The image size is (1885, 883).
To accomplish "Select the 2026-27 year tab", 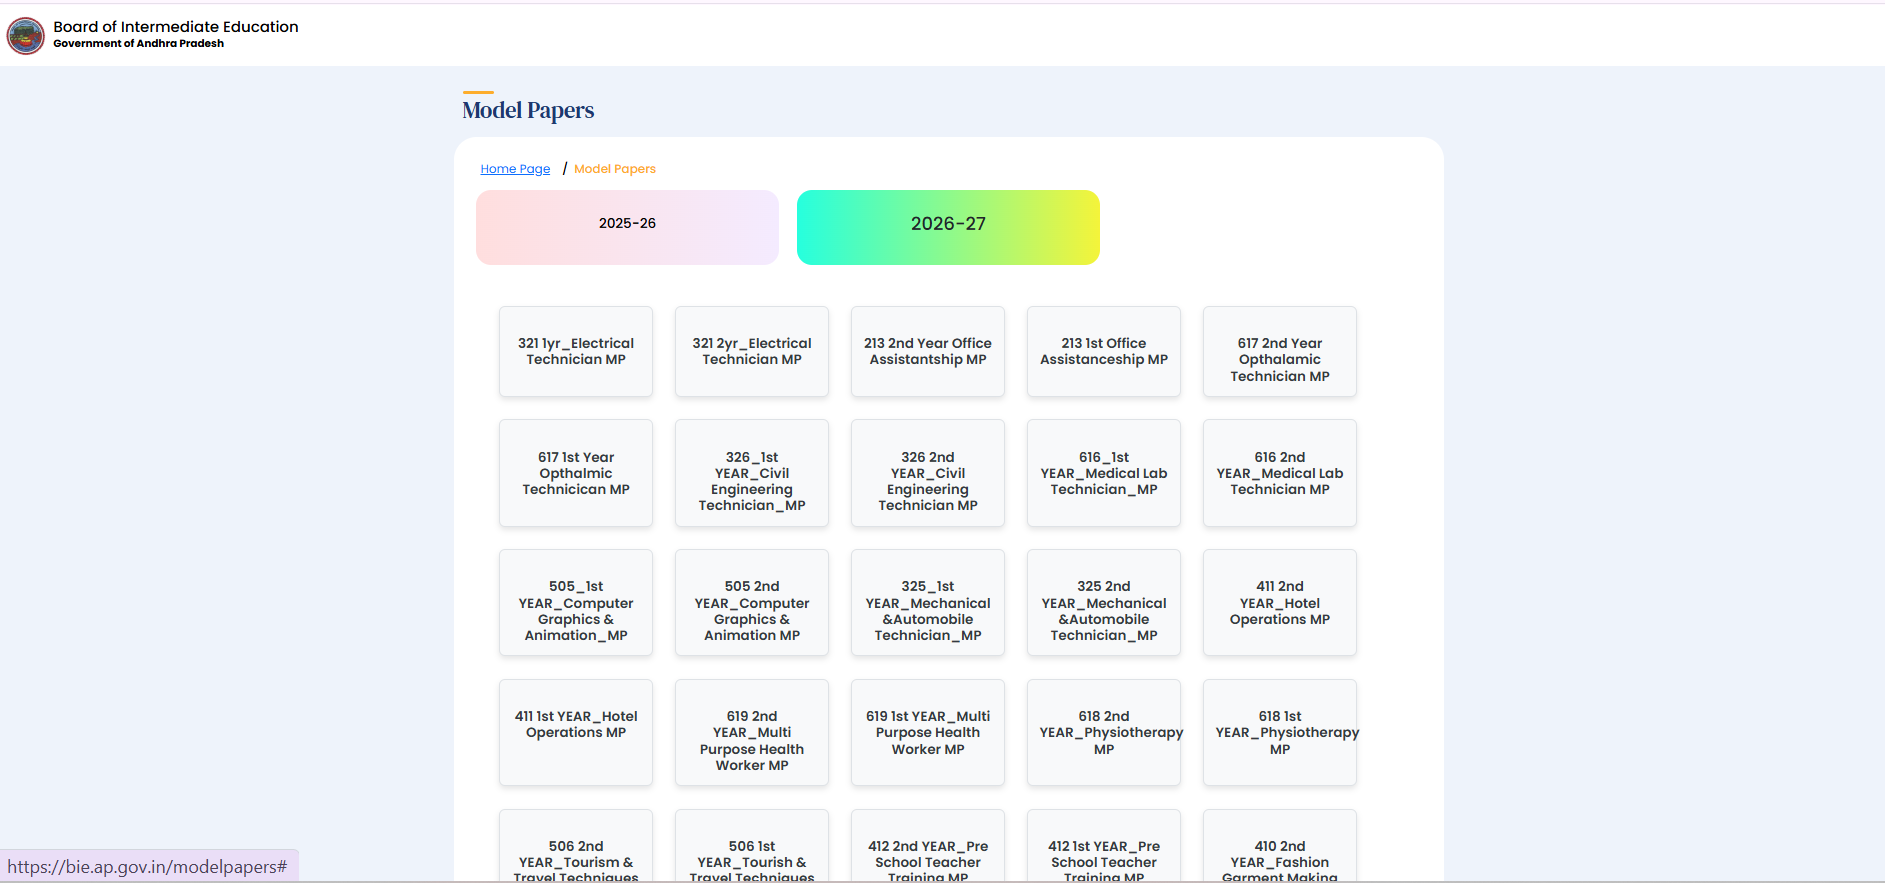I will 948,227.
